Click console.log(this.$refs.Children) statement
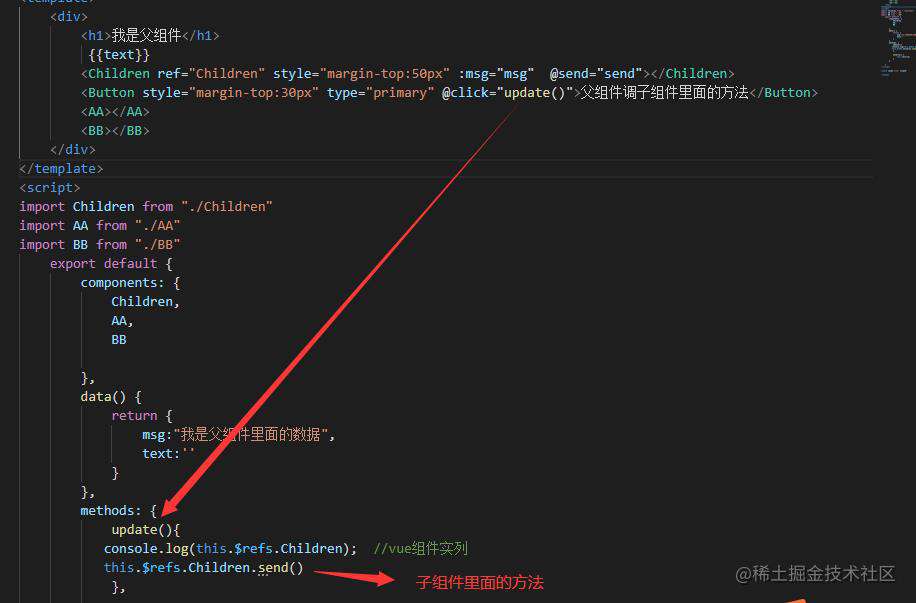The image size is (916, 603). tap(230, 549)
